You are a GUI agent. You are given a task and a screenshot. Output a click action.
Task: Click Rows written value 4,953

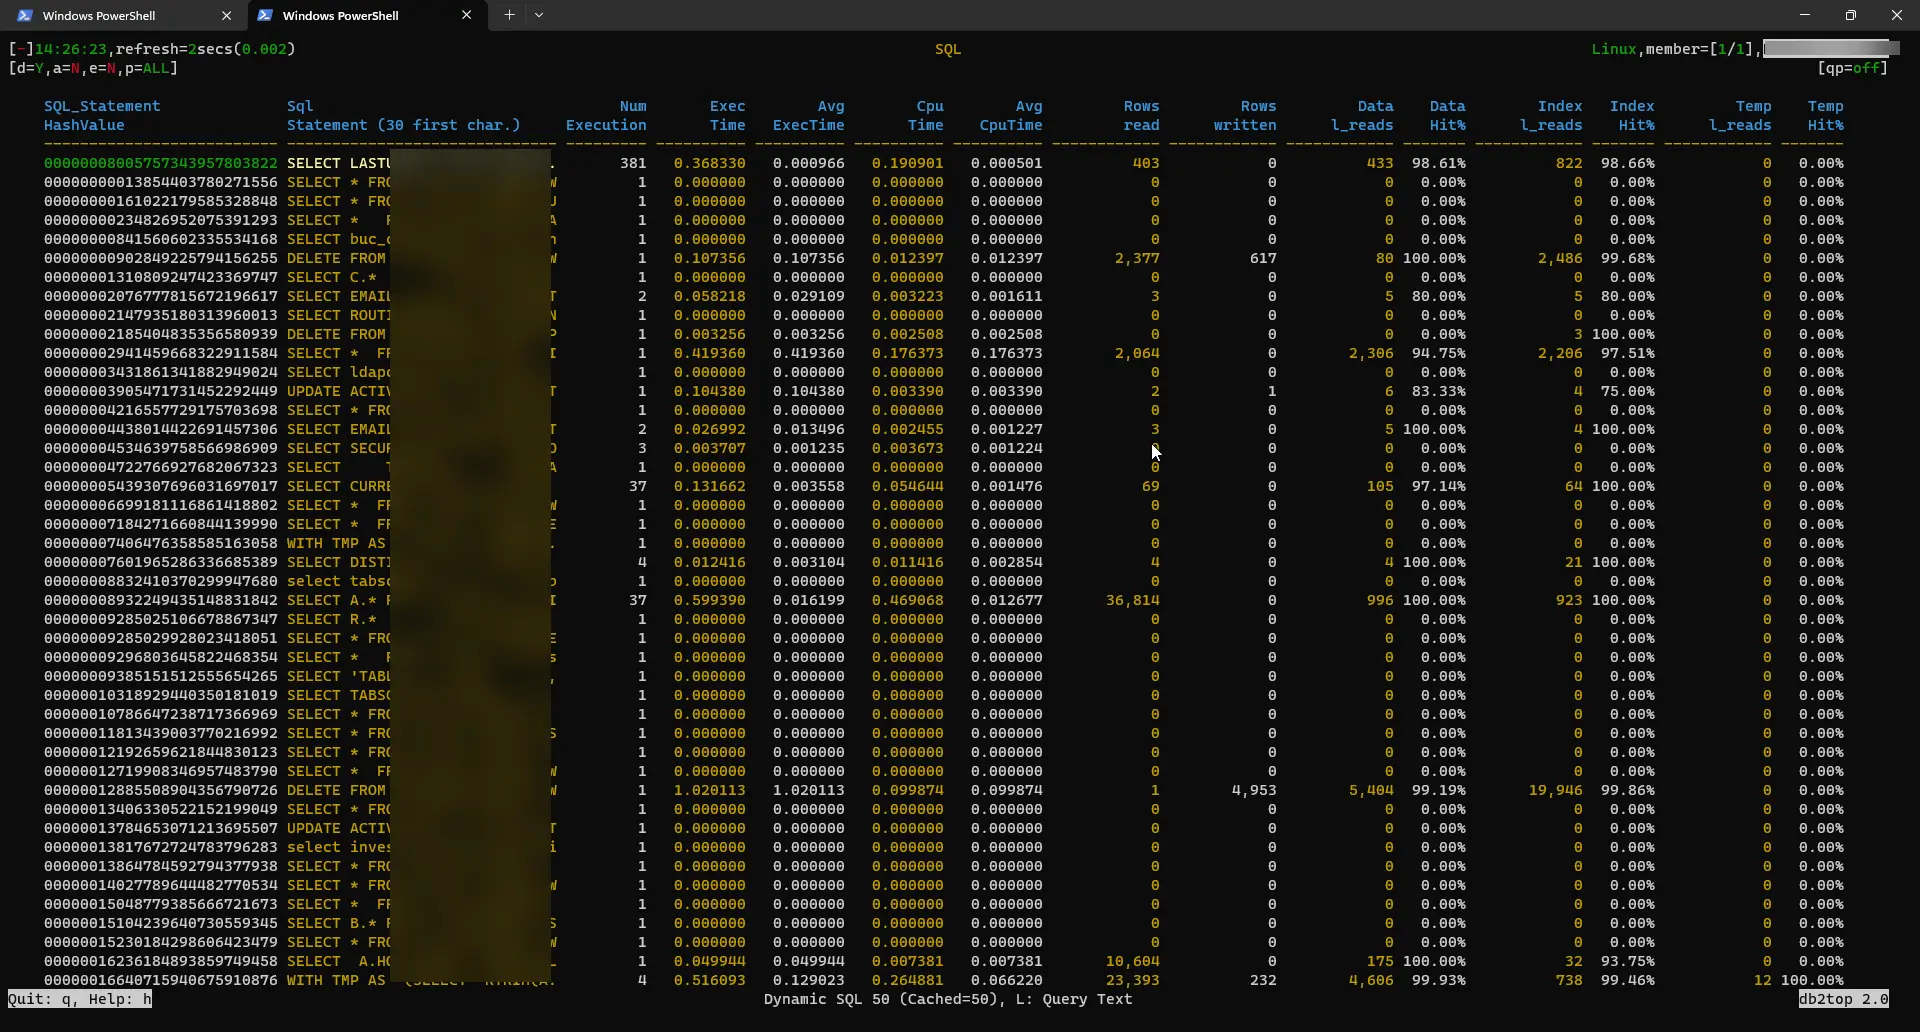(1254, 790)
